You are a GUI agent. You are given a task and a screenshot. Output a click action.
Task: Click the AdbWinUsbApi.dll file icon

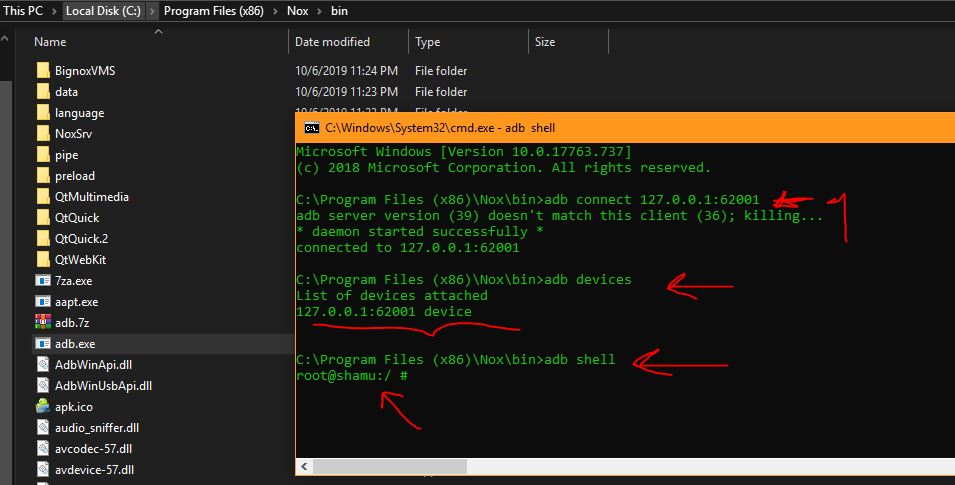43,386
